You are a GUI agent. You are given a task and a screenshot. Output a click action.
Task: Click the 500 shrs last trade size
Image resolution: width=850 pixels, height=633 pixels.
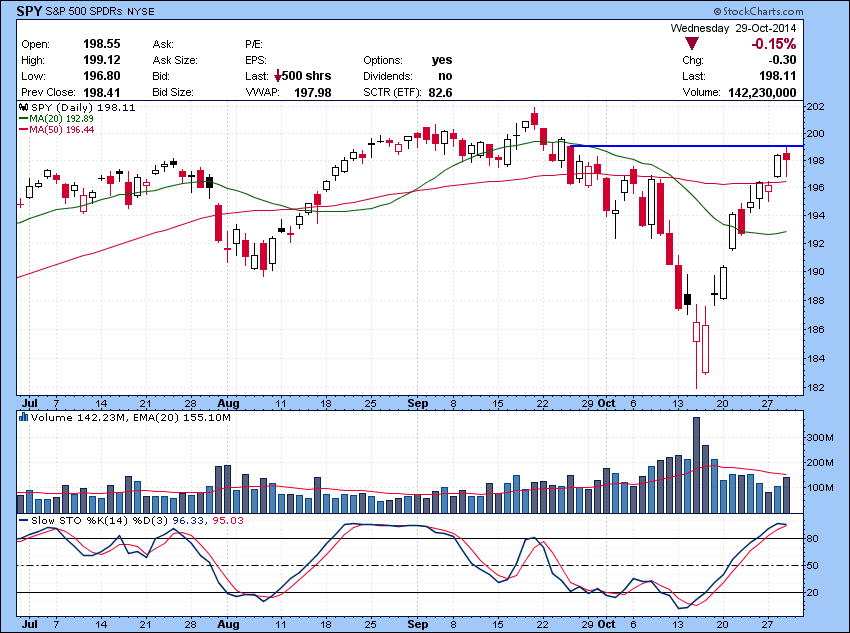pyautogui.click(x=307, y=76)
